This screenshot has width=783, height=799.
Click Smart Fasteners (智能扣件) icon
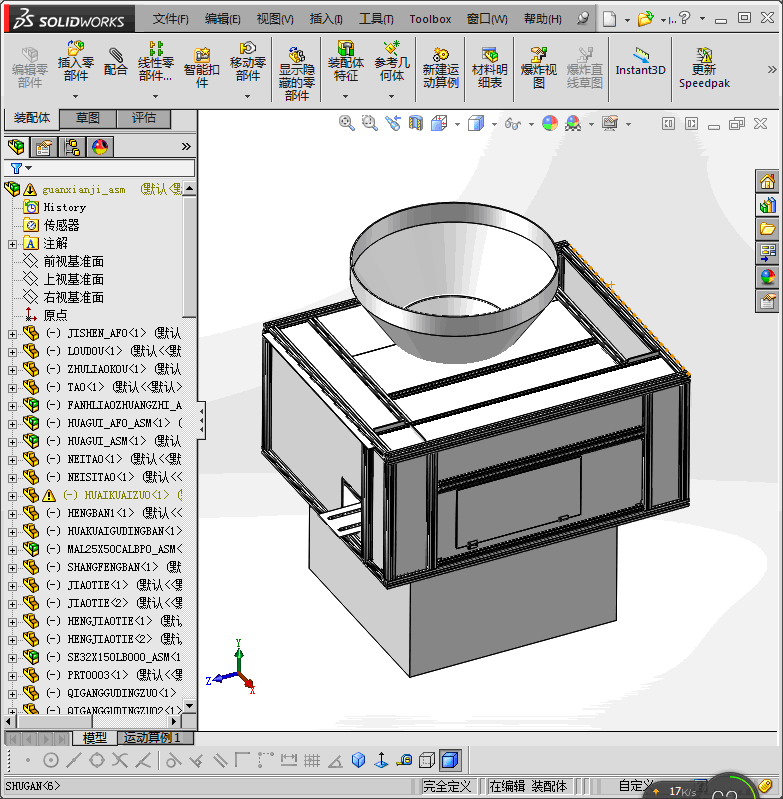click(202, 67)
